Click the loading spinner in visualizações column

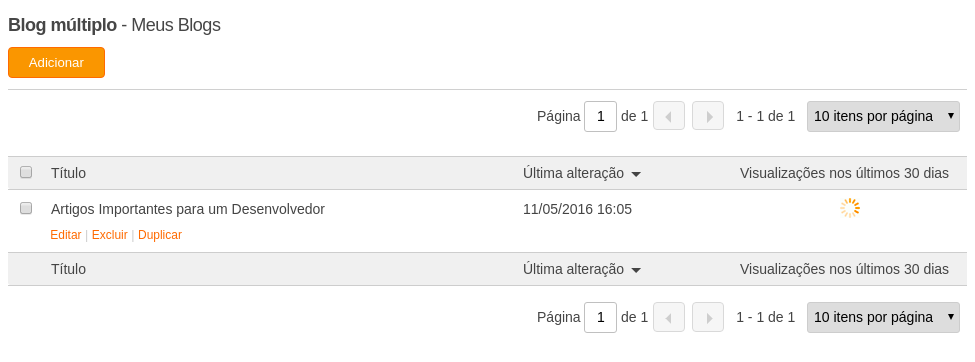click(850, 208)
